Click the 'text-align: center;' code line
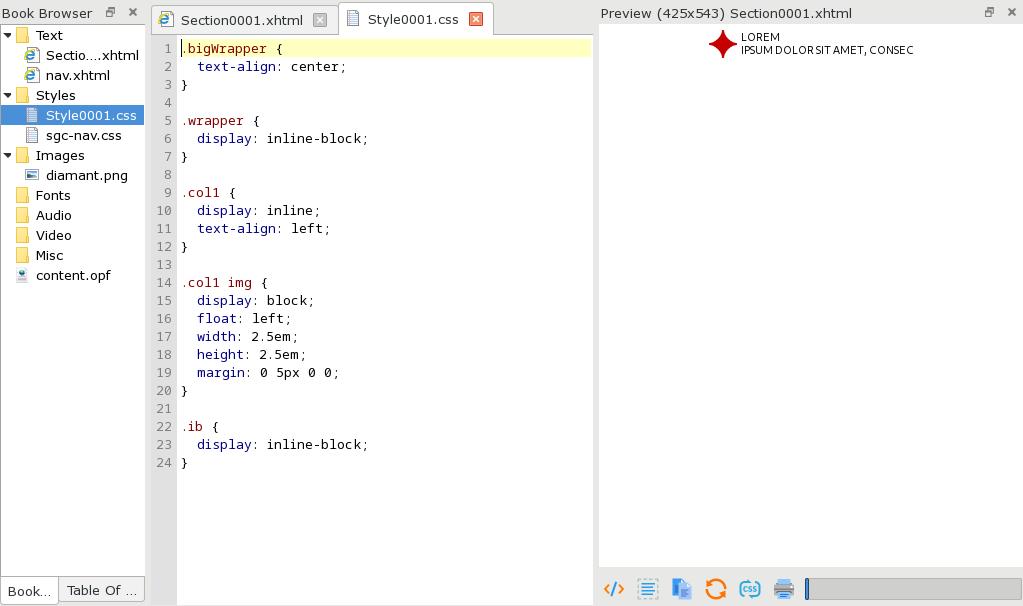The image size is (1023, 606). tap(271, 67)
